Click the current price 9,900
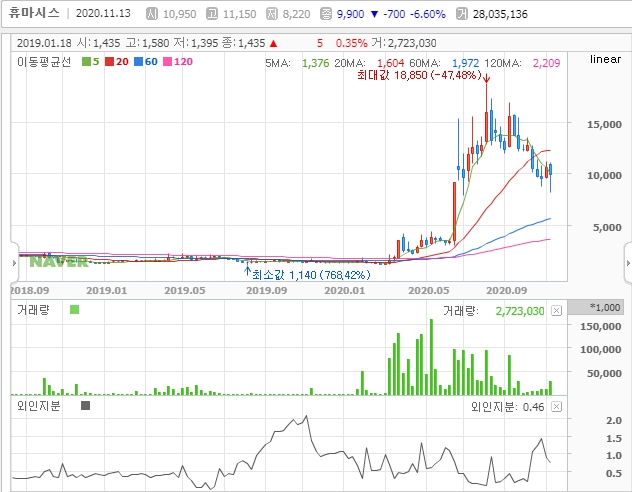Image resolution: width=632 pixels, height=492 pixels. 350,14
